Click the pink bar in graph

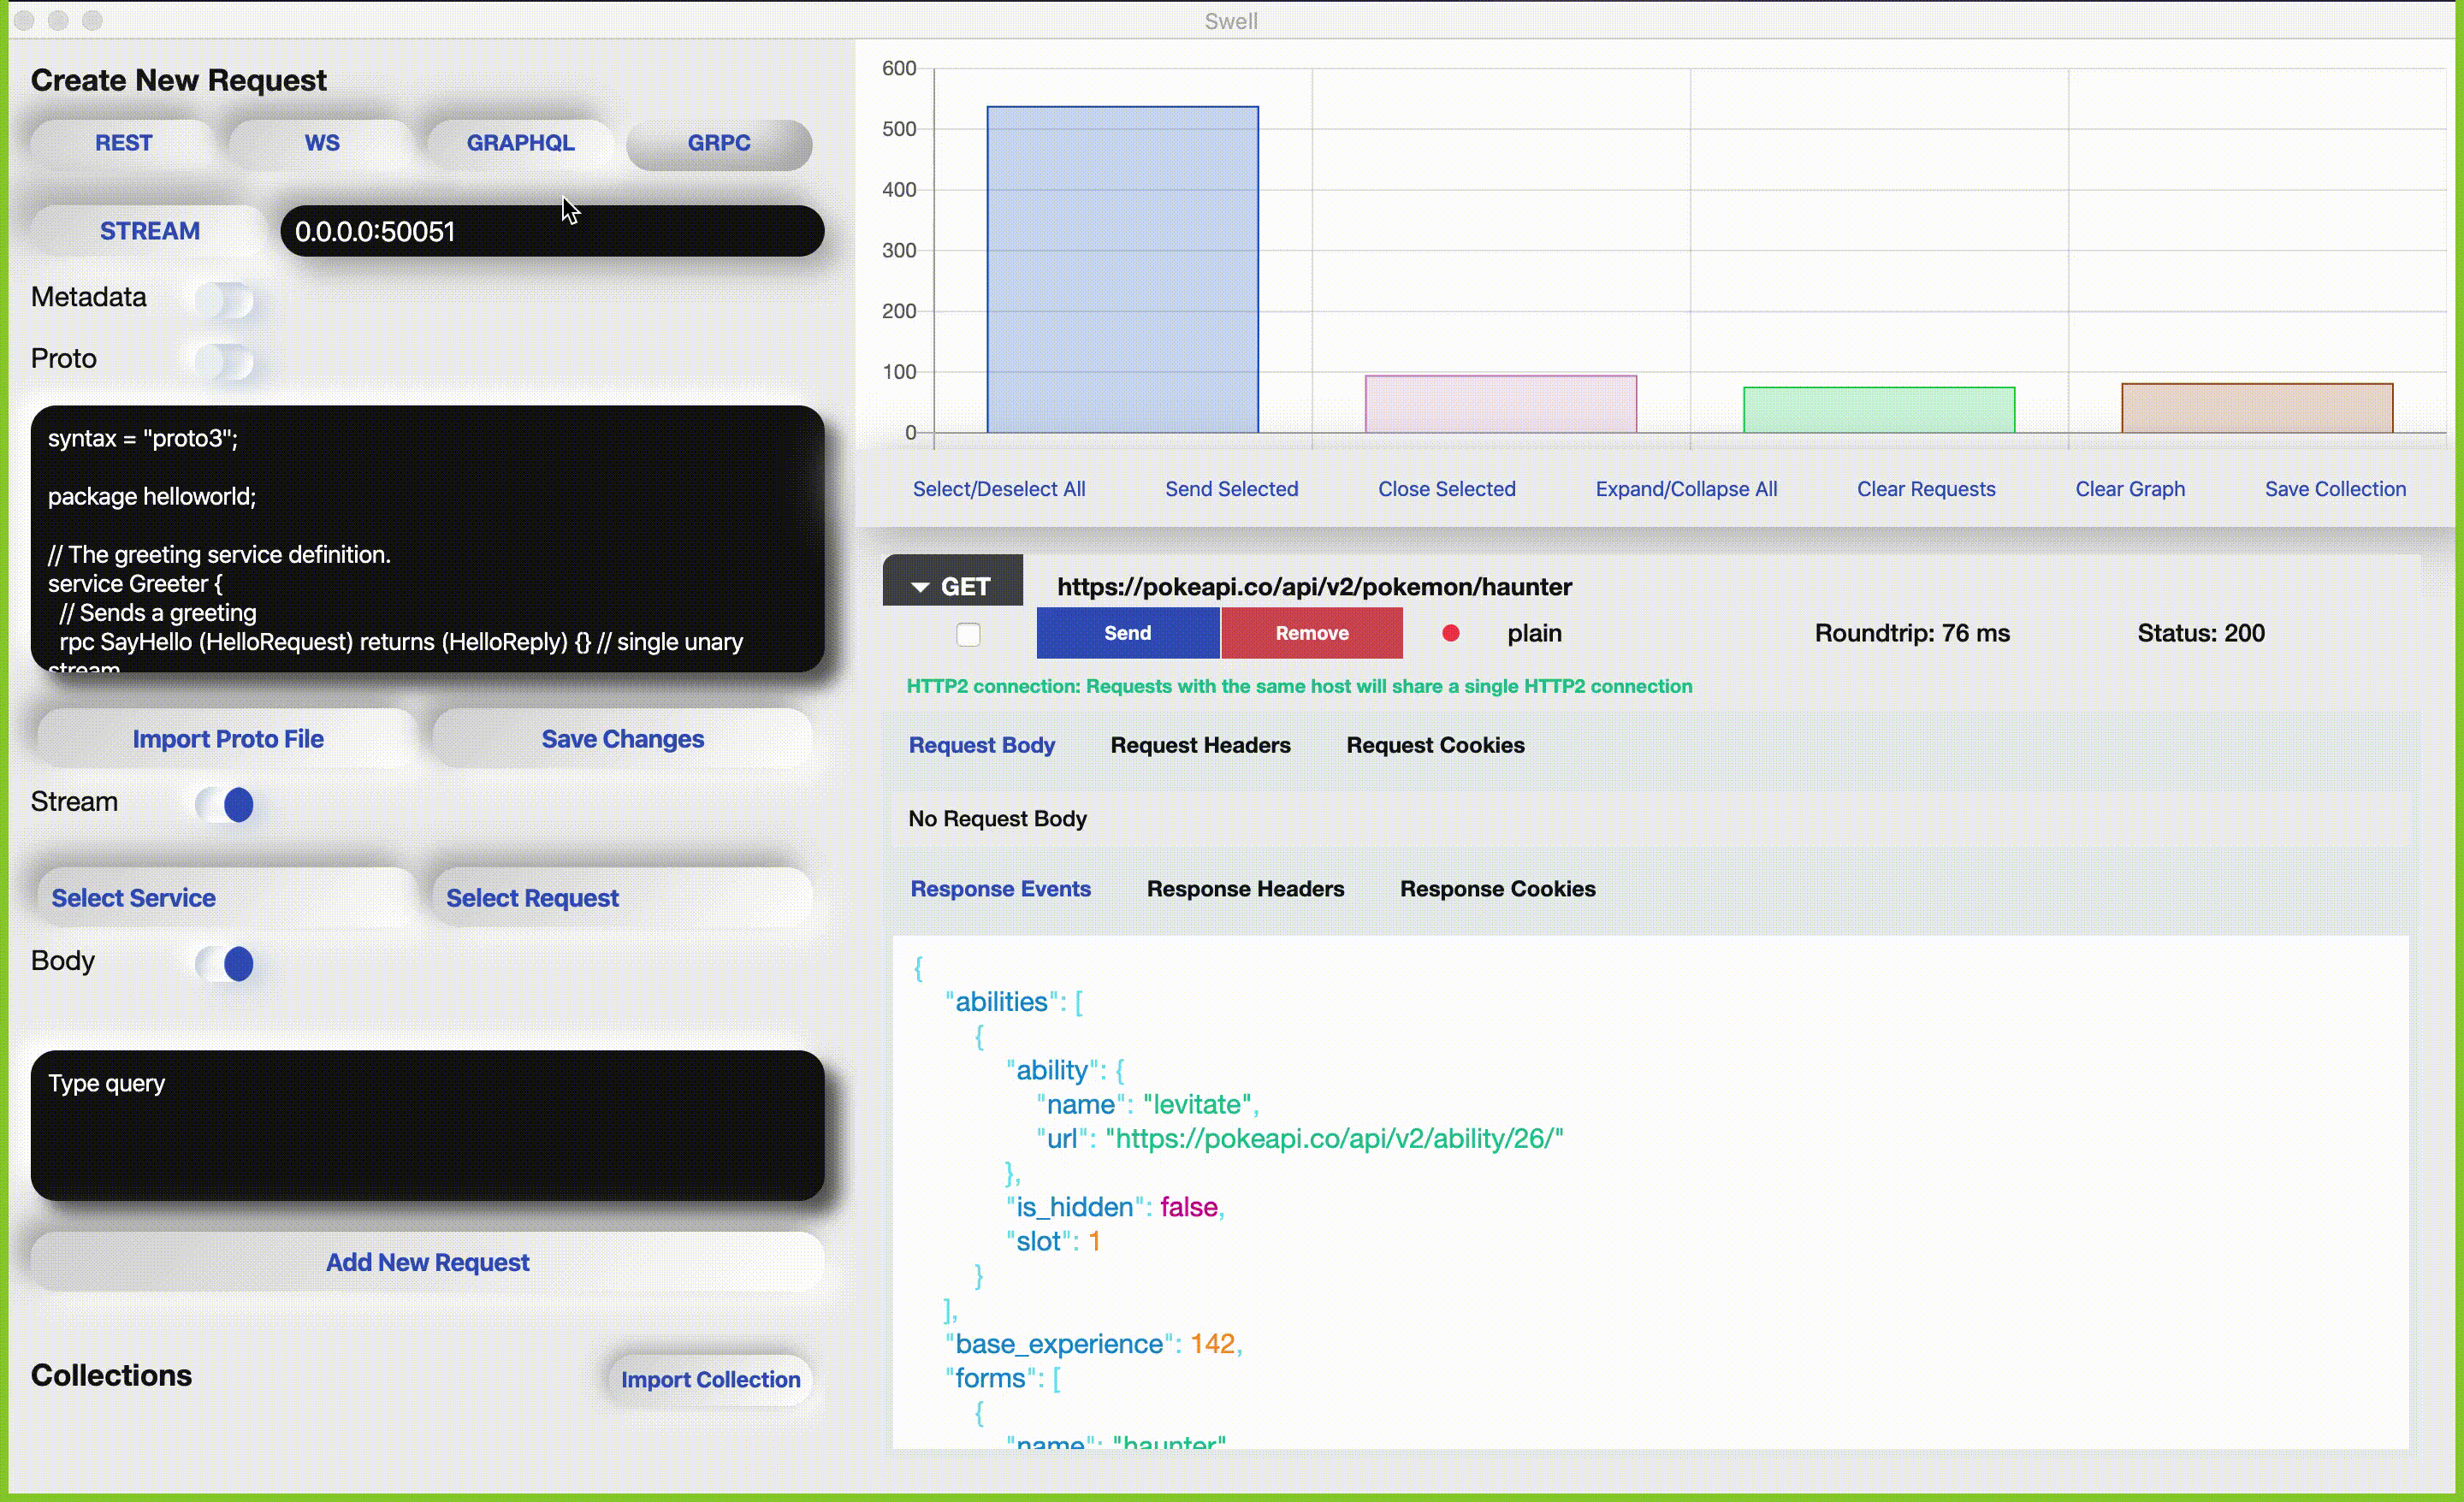click(1500, 404)
